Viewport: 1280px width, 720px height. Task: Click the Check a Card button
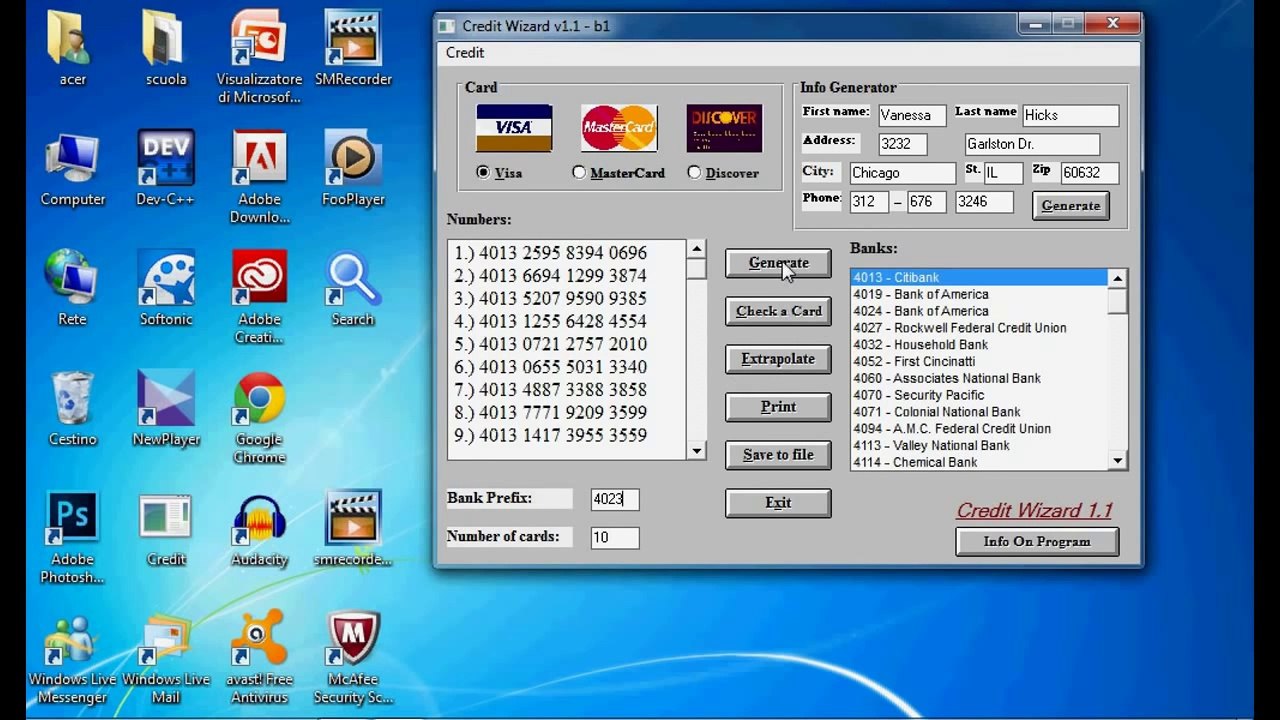[x=778, y=311]
